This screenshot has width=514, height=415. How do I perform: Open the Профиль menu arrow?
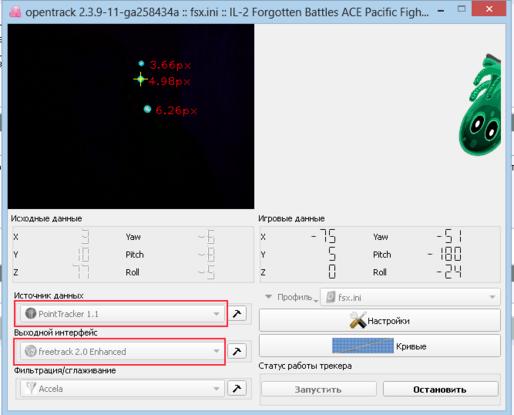click(x=268, y=296)
